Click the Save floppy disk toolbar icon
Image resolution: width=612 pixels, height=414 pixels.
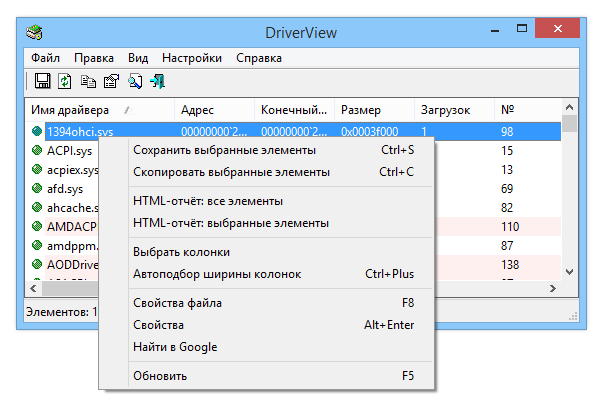coord(43,81)
